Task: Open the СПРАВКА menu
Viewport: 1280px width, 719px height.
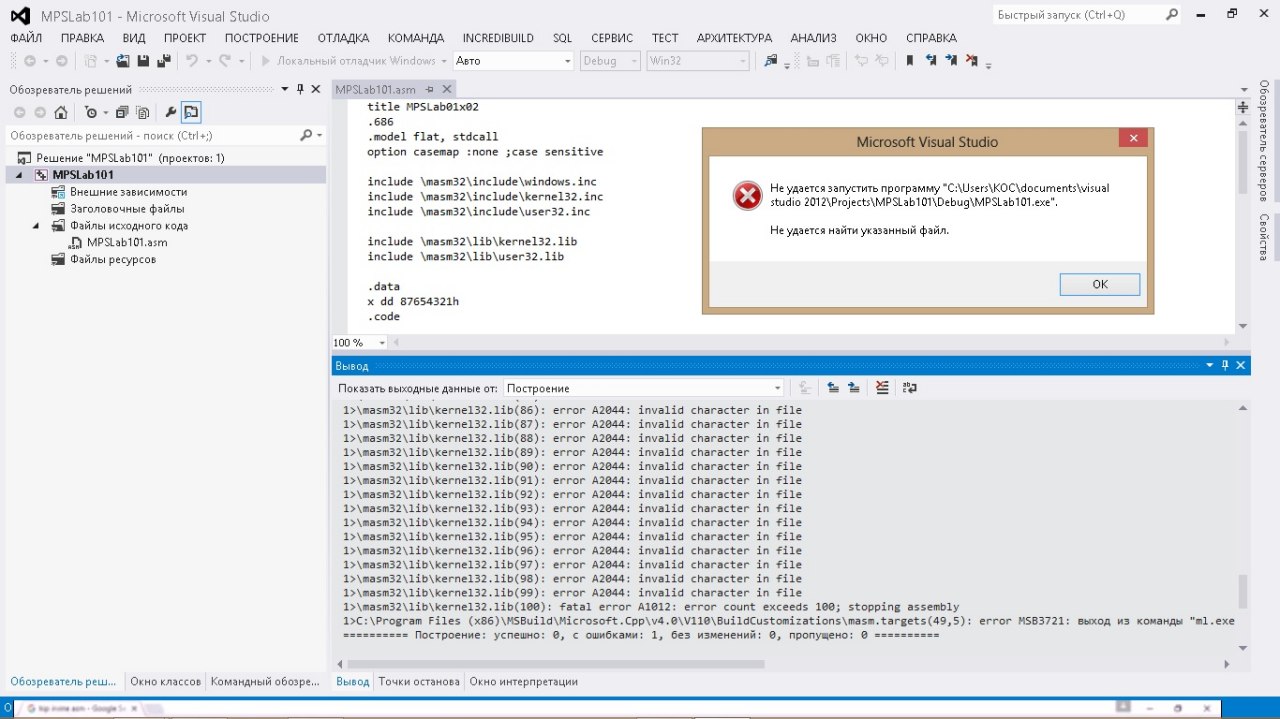Action: (931, 38)
